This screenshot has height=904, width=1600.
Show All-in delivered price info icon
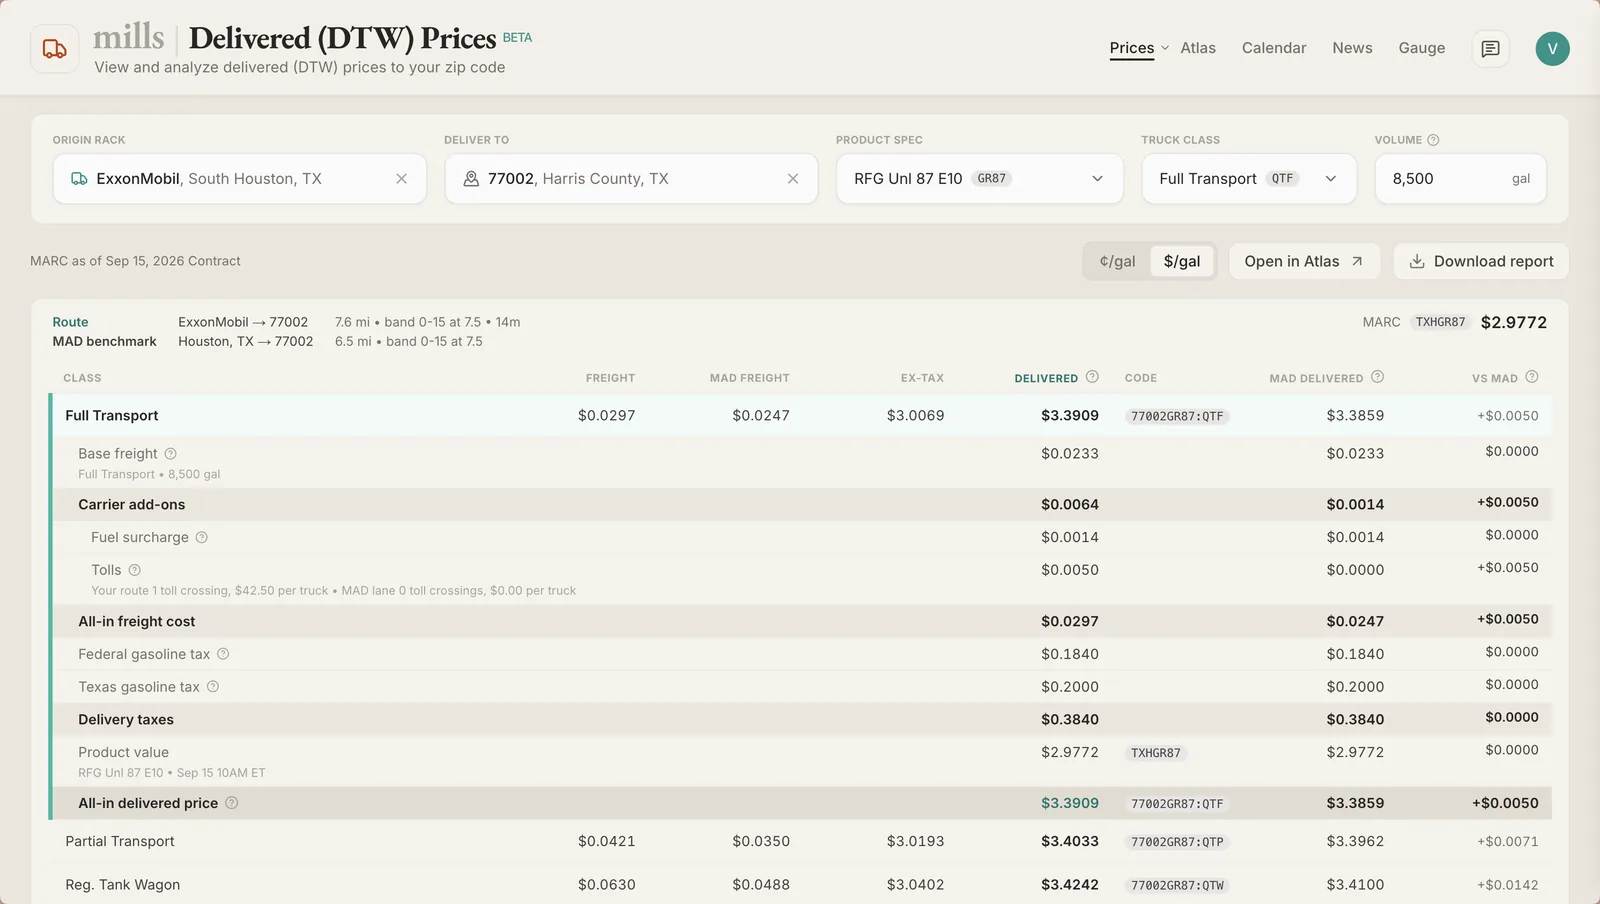pos(231,803)
